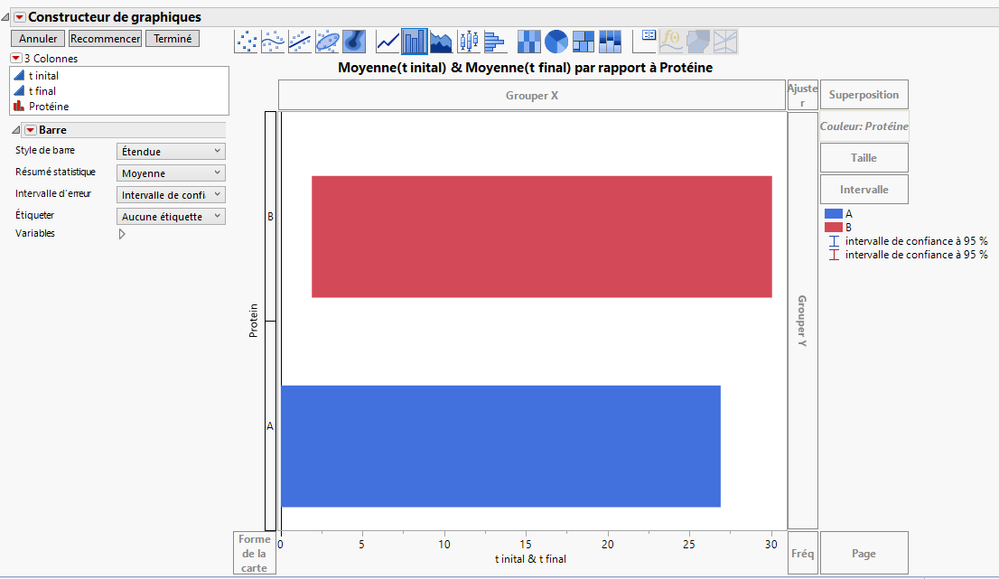999x579 pixels.
Task: Click red confidence interval legend marker
Action: (x=833, y=255)
